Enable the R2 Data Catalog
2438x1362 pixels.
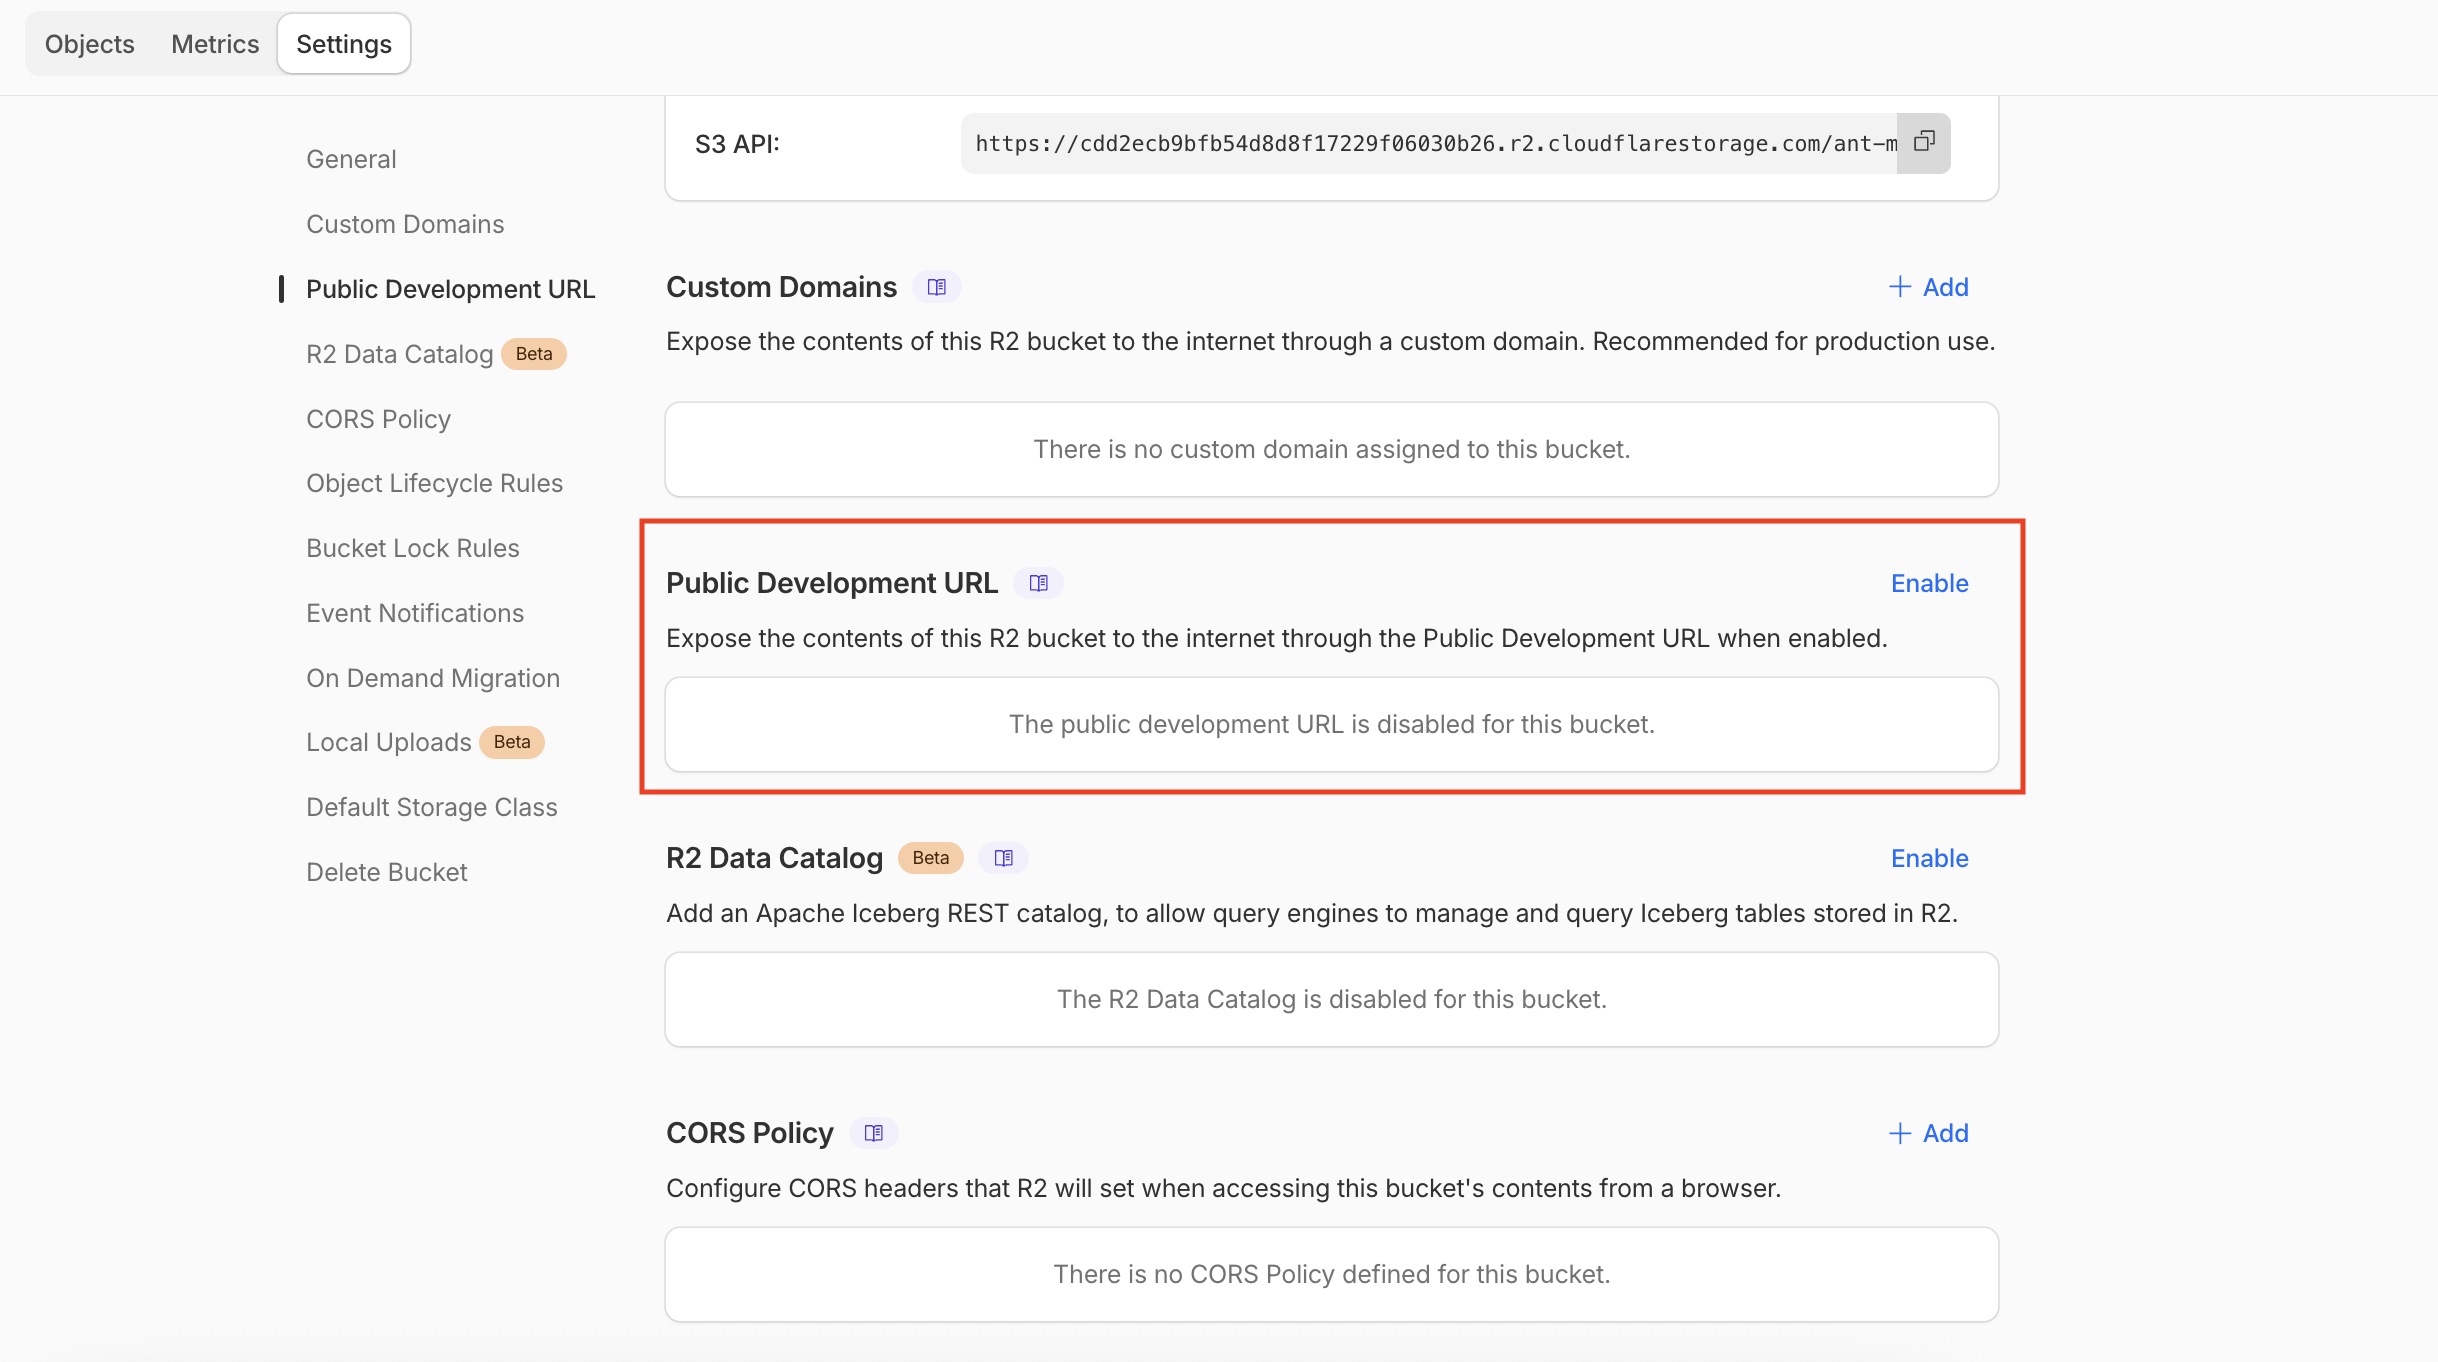click(1929, 858)
